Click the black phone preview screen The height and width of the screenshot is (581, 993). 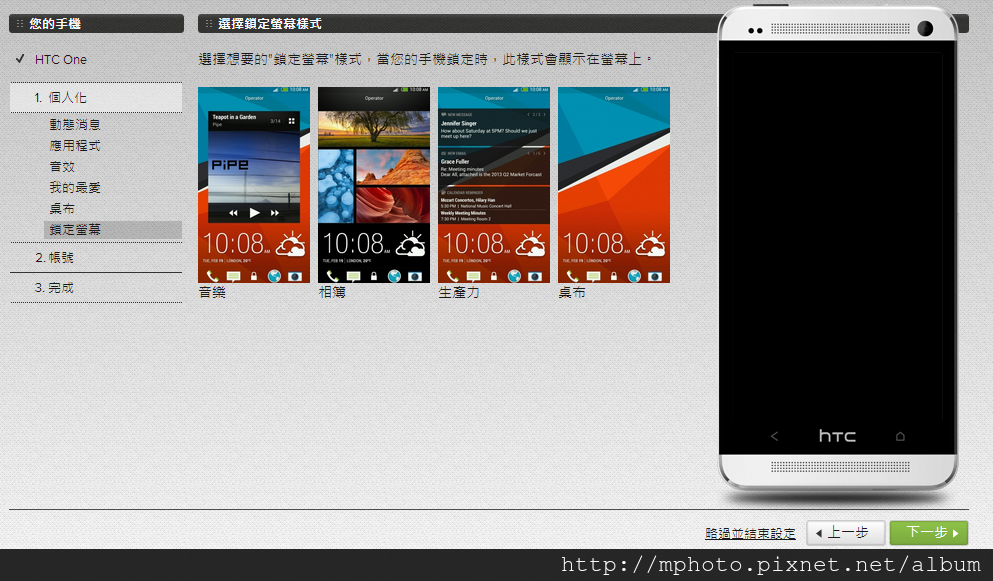(837, 247)
